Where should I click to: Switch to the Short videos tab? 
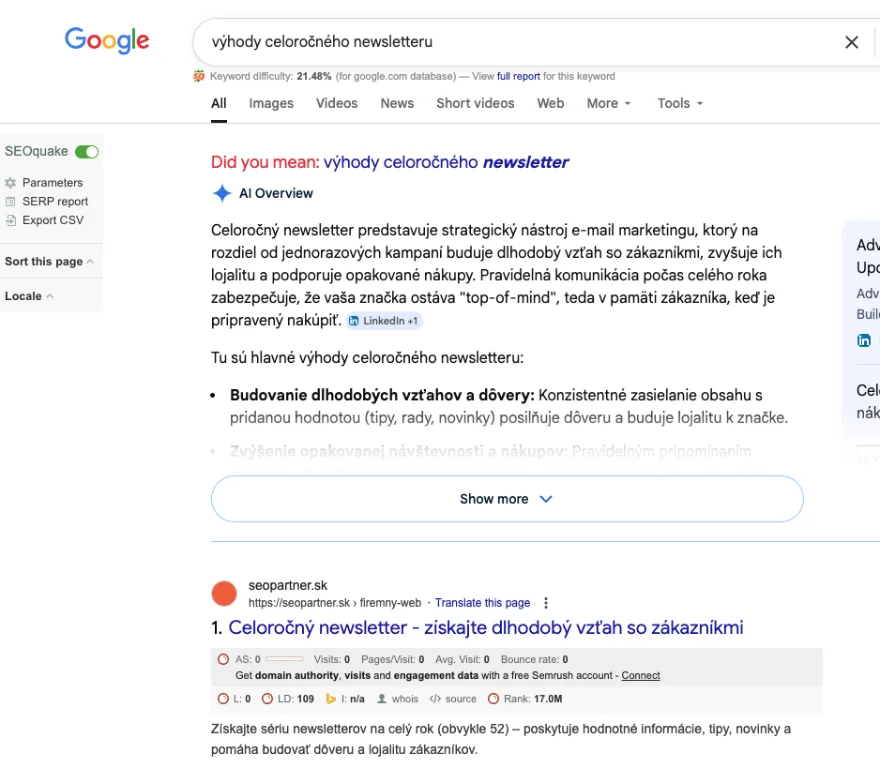coord(475,103)
